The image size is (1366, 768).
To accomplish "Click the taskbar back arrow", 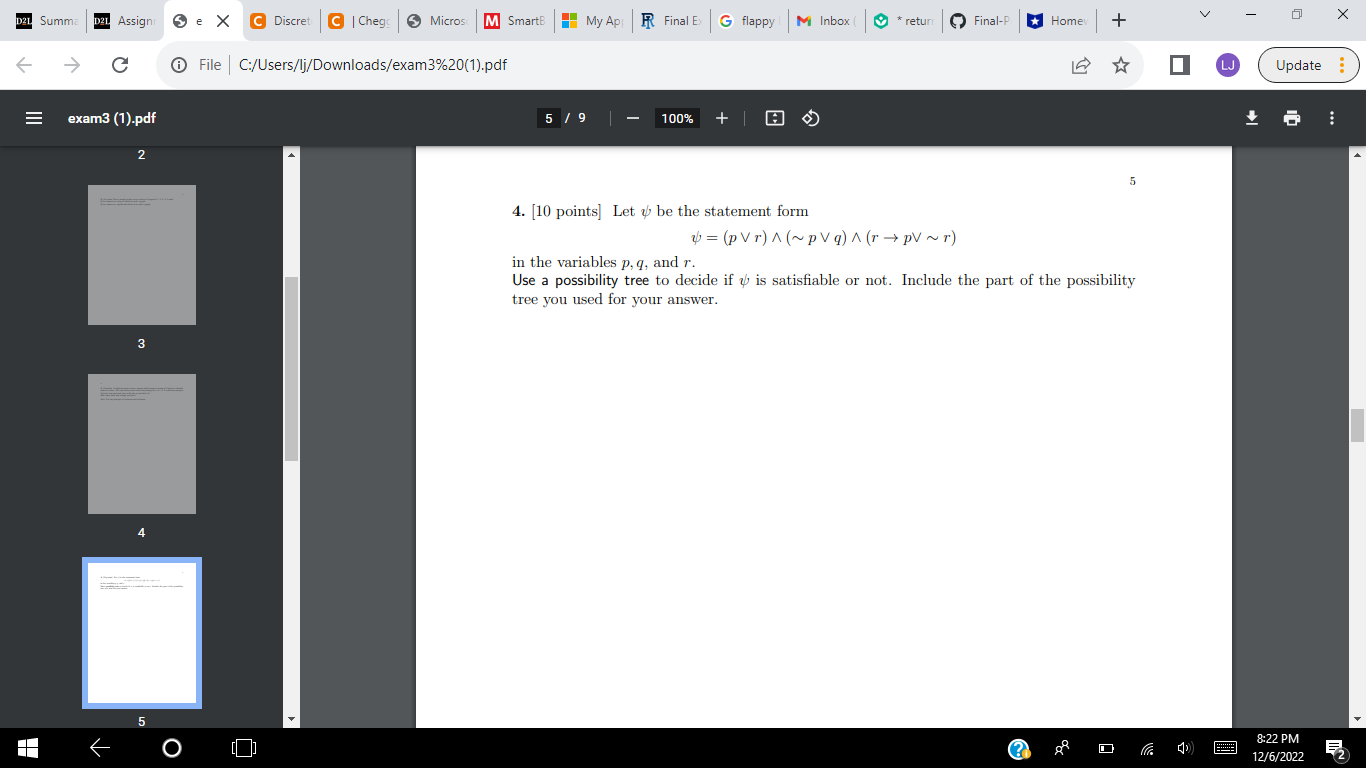I will (x=98, y=747).
